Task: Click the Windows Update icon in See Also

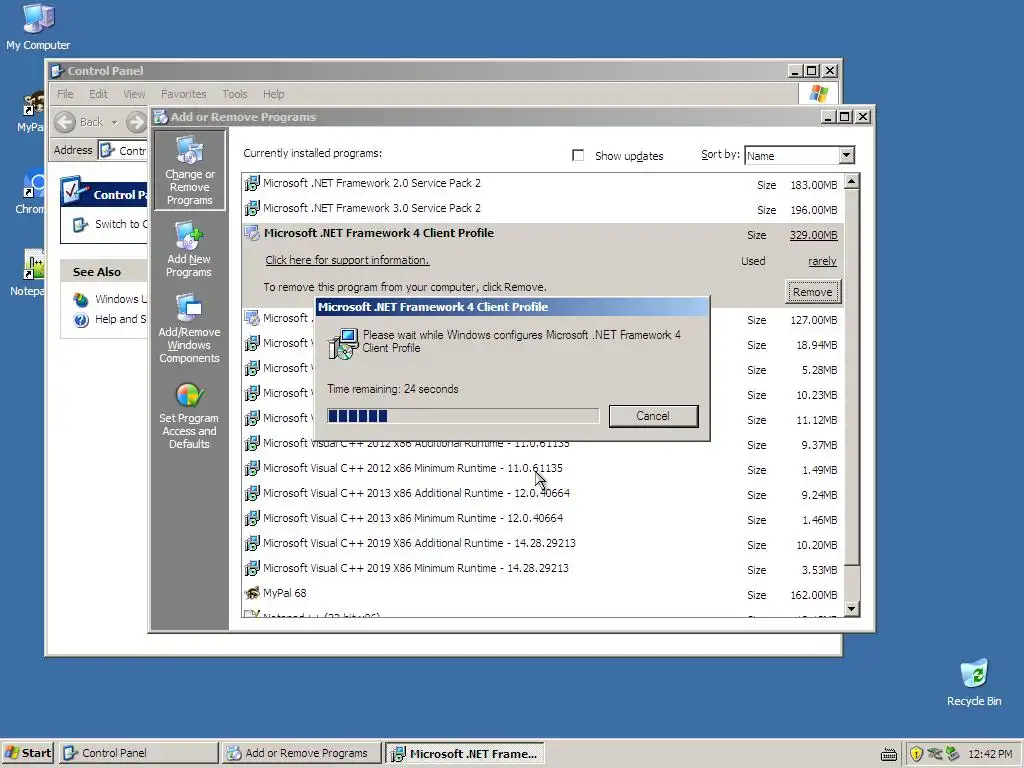Action: (x=81, y=300)
